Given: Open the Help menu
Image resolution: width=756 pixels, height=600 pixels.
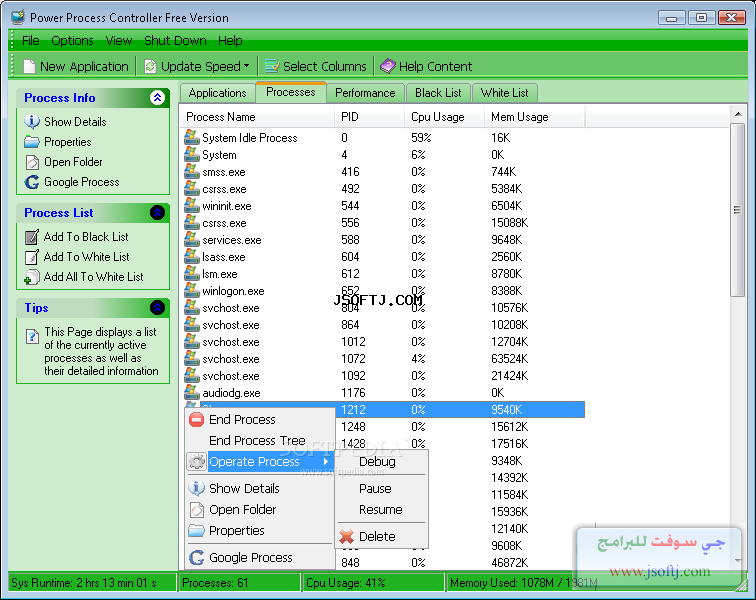Looking at the screenshot, I should [230, 41].
